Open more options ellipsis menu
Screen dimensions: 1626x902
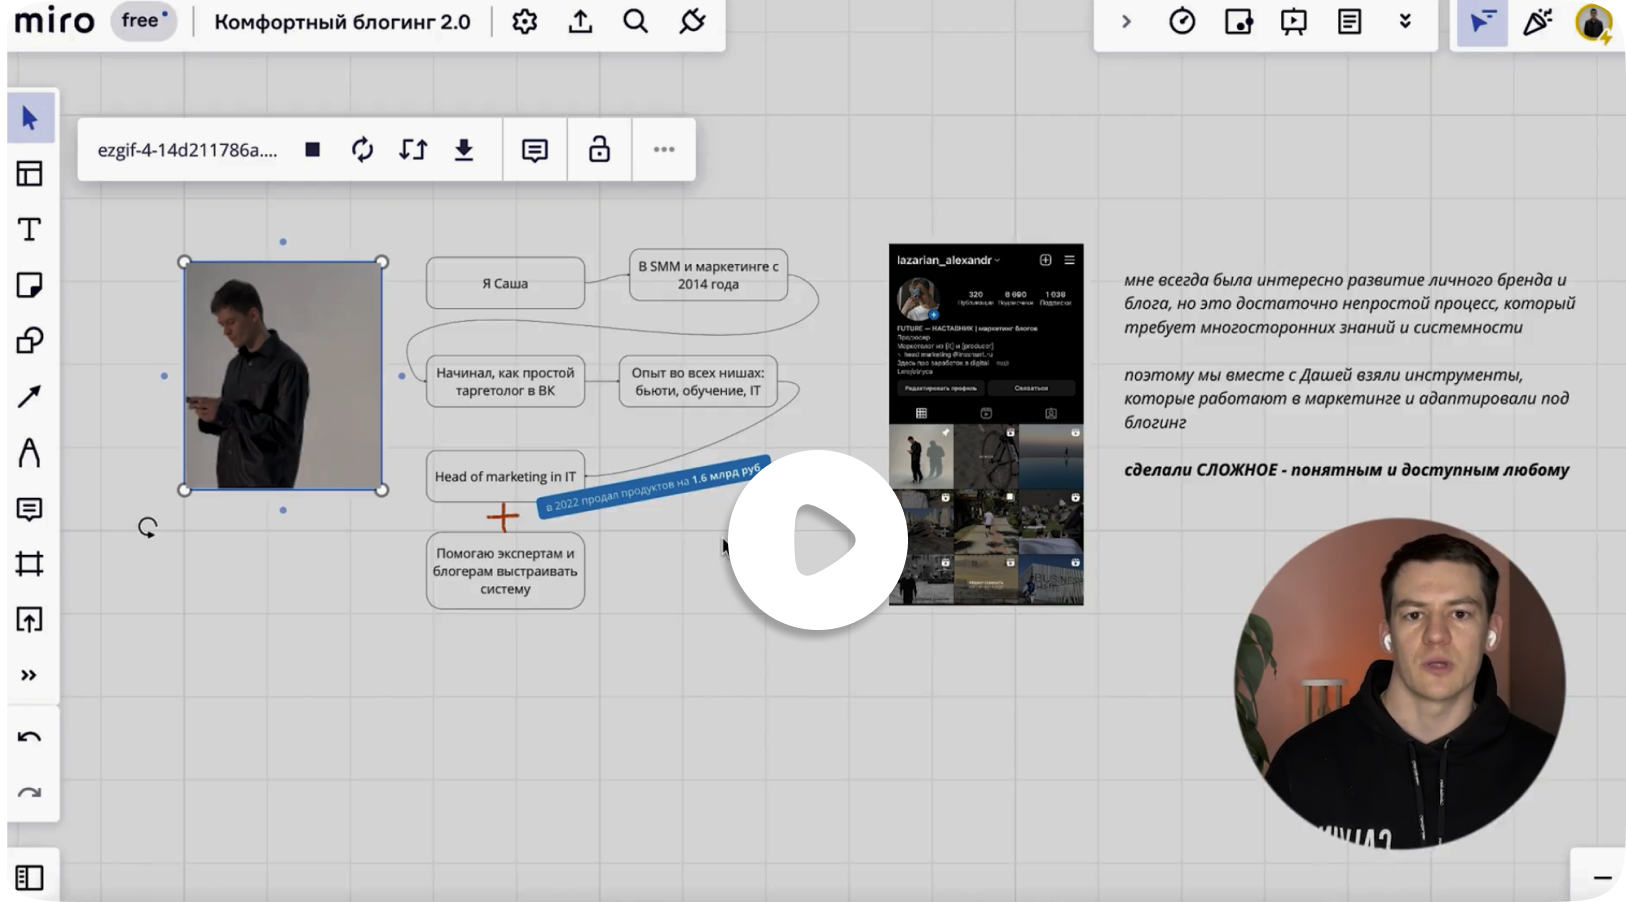click(664, 149)
